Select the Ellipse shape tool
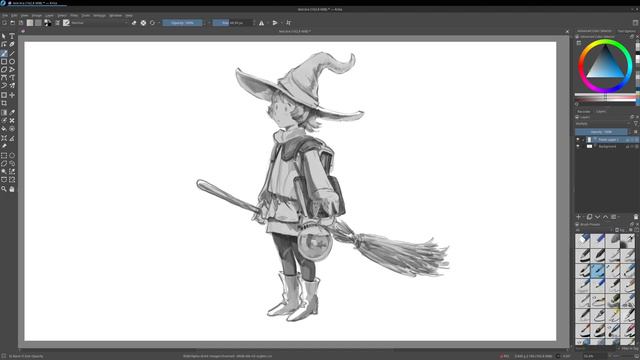This screenshot has height=360, width=640. tap(12, 62)
